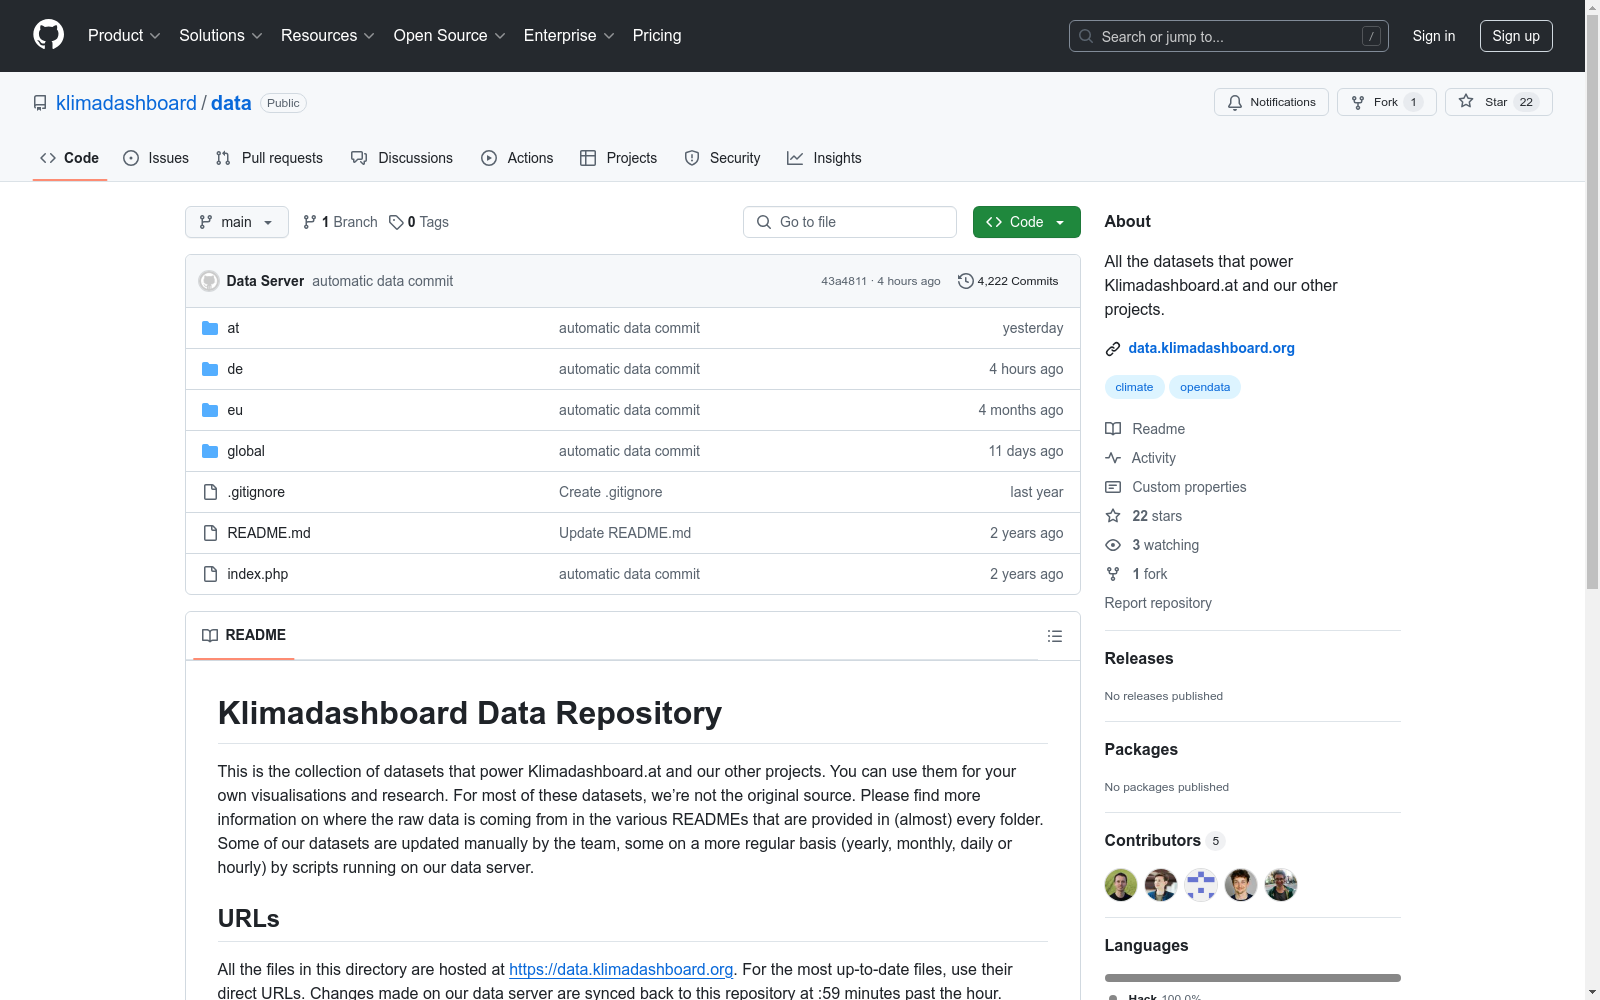Expand the Open Source menu

point(450,36)
